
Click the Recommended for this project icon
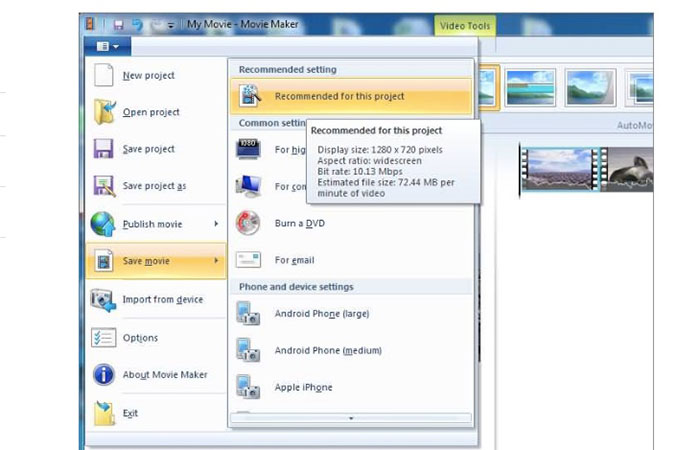coord(250,96)
